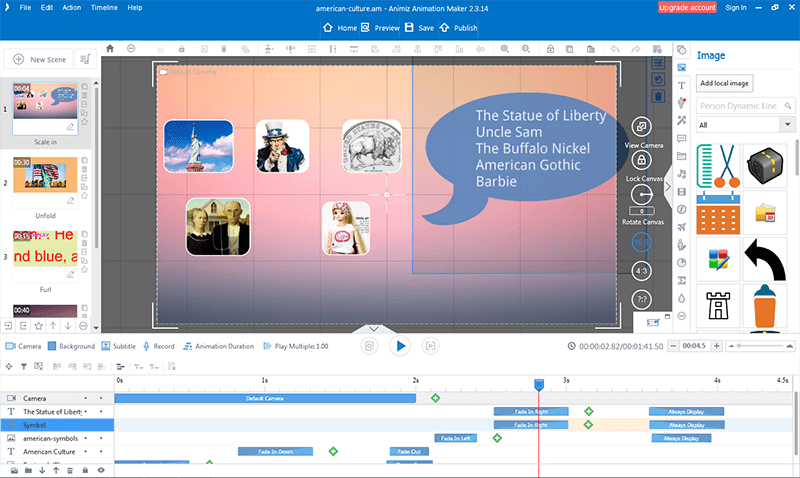This screenshot has height=478, width=800.
Task: Open the Action menu
Action: 71,8
